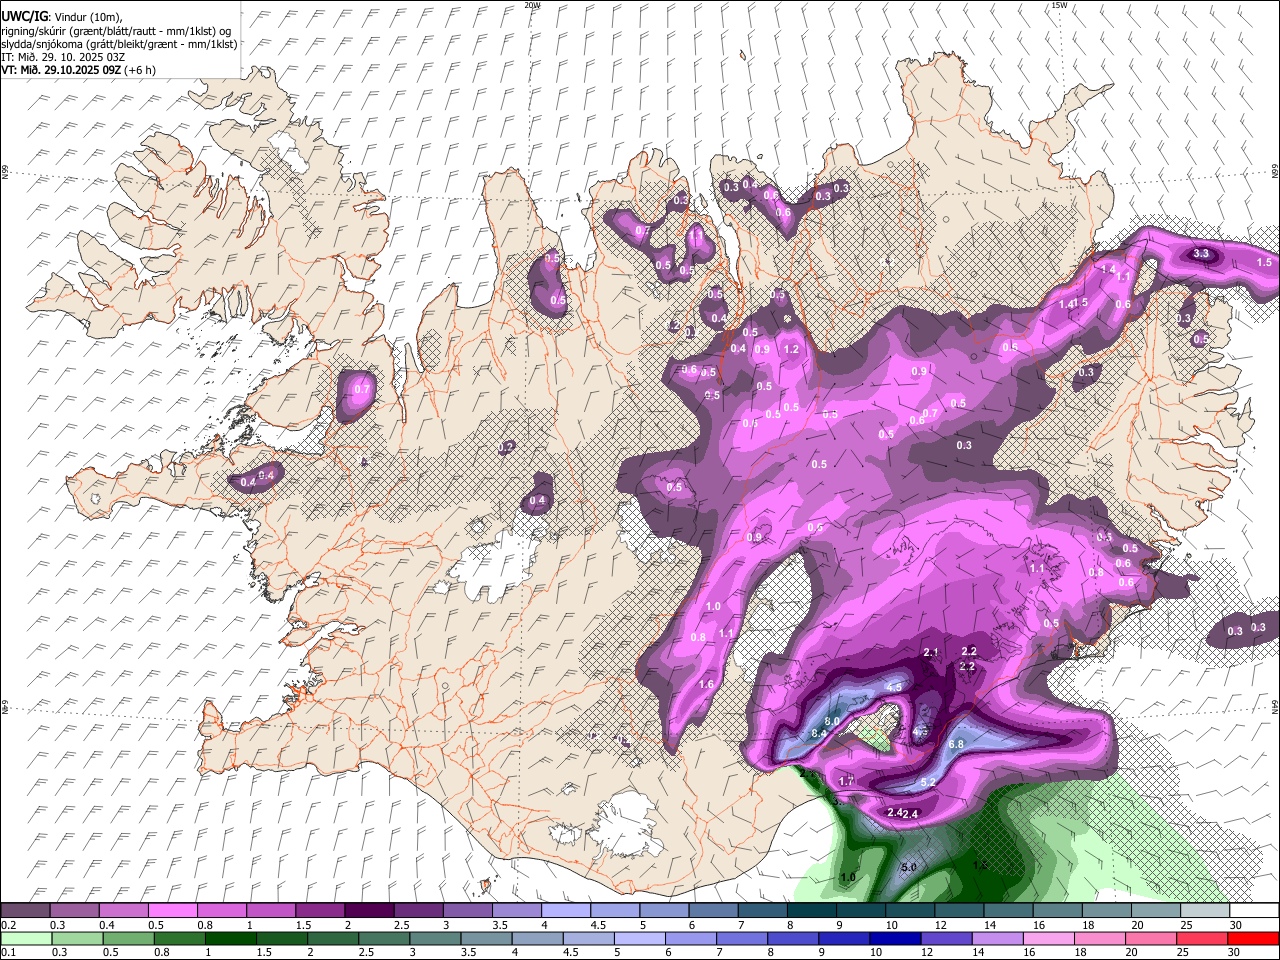Viewport: 1280px width, 960px height.
Task: Select top legend swatch above label 6
Action: (x=712, y=911)
